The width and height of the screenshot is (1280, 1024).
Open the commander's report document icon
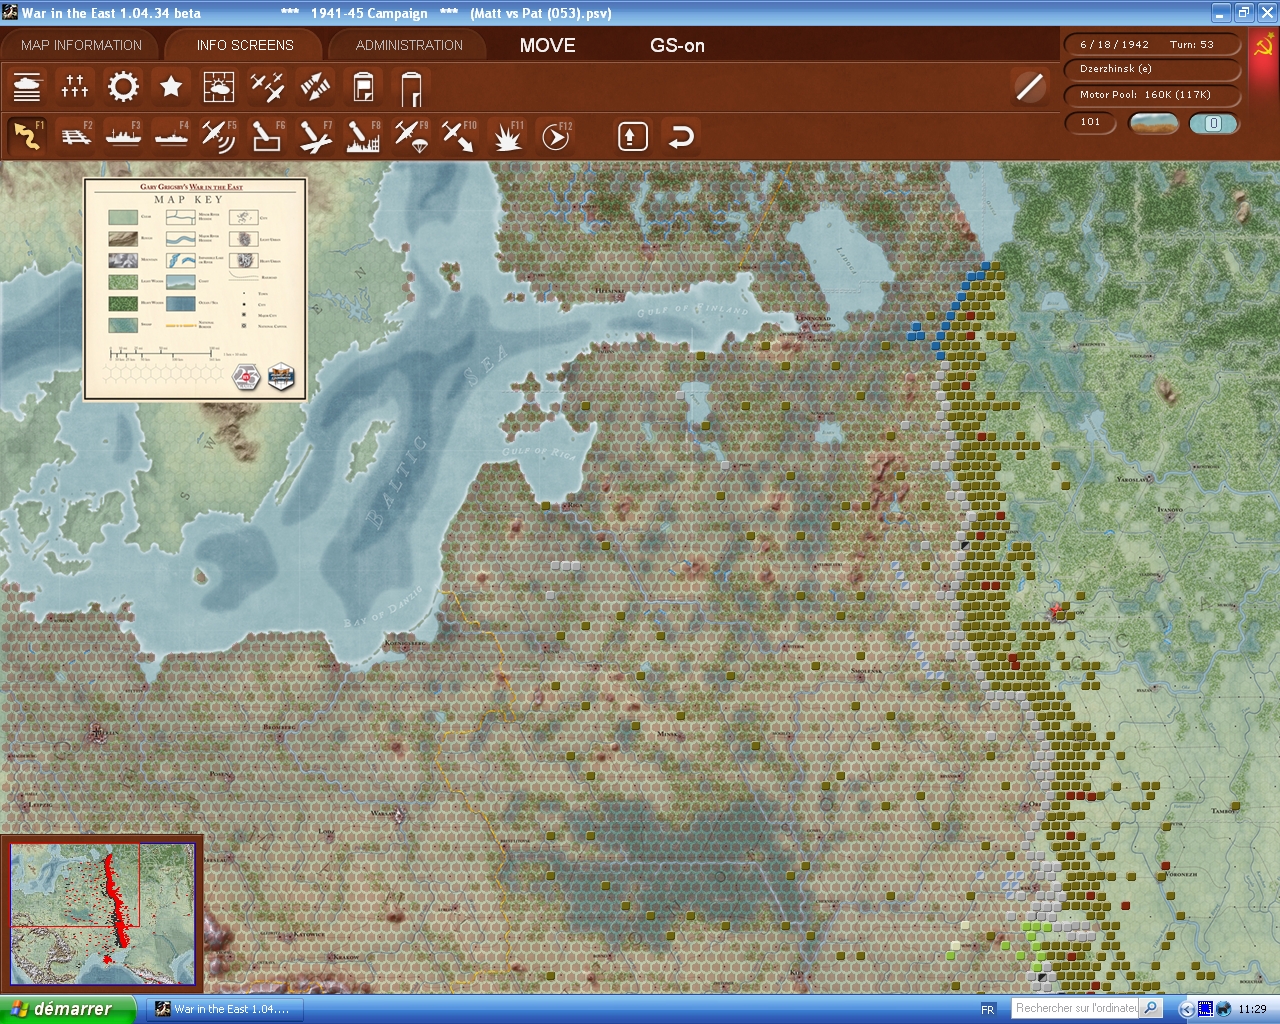pos(363,88)
